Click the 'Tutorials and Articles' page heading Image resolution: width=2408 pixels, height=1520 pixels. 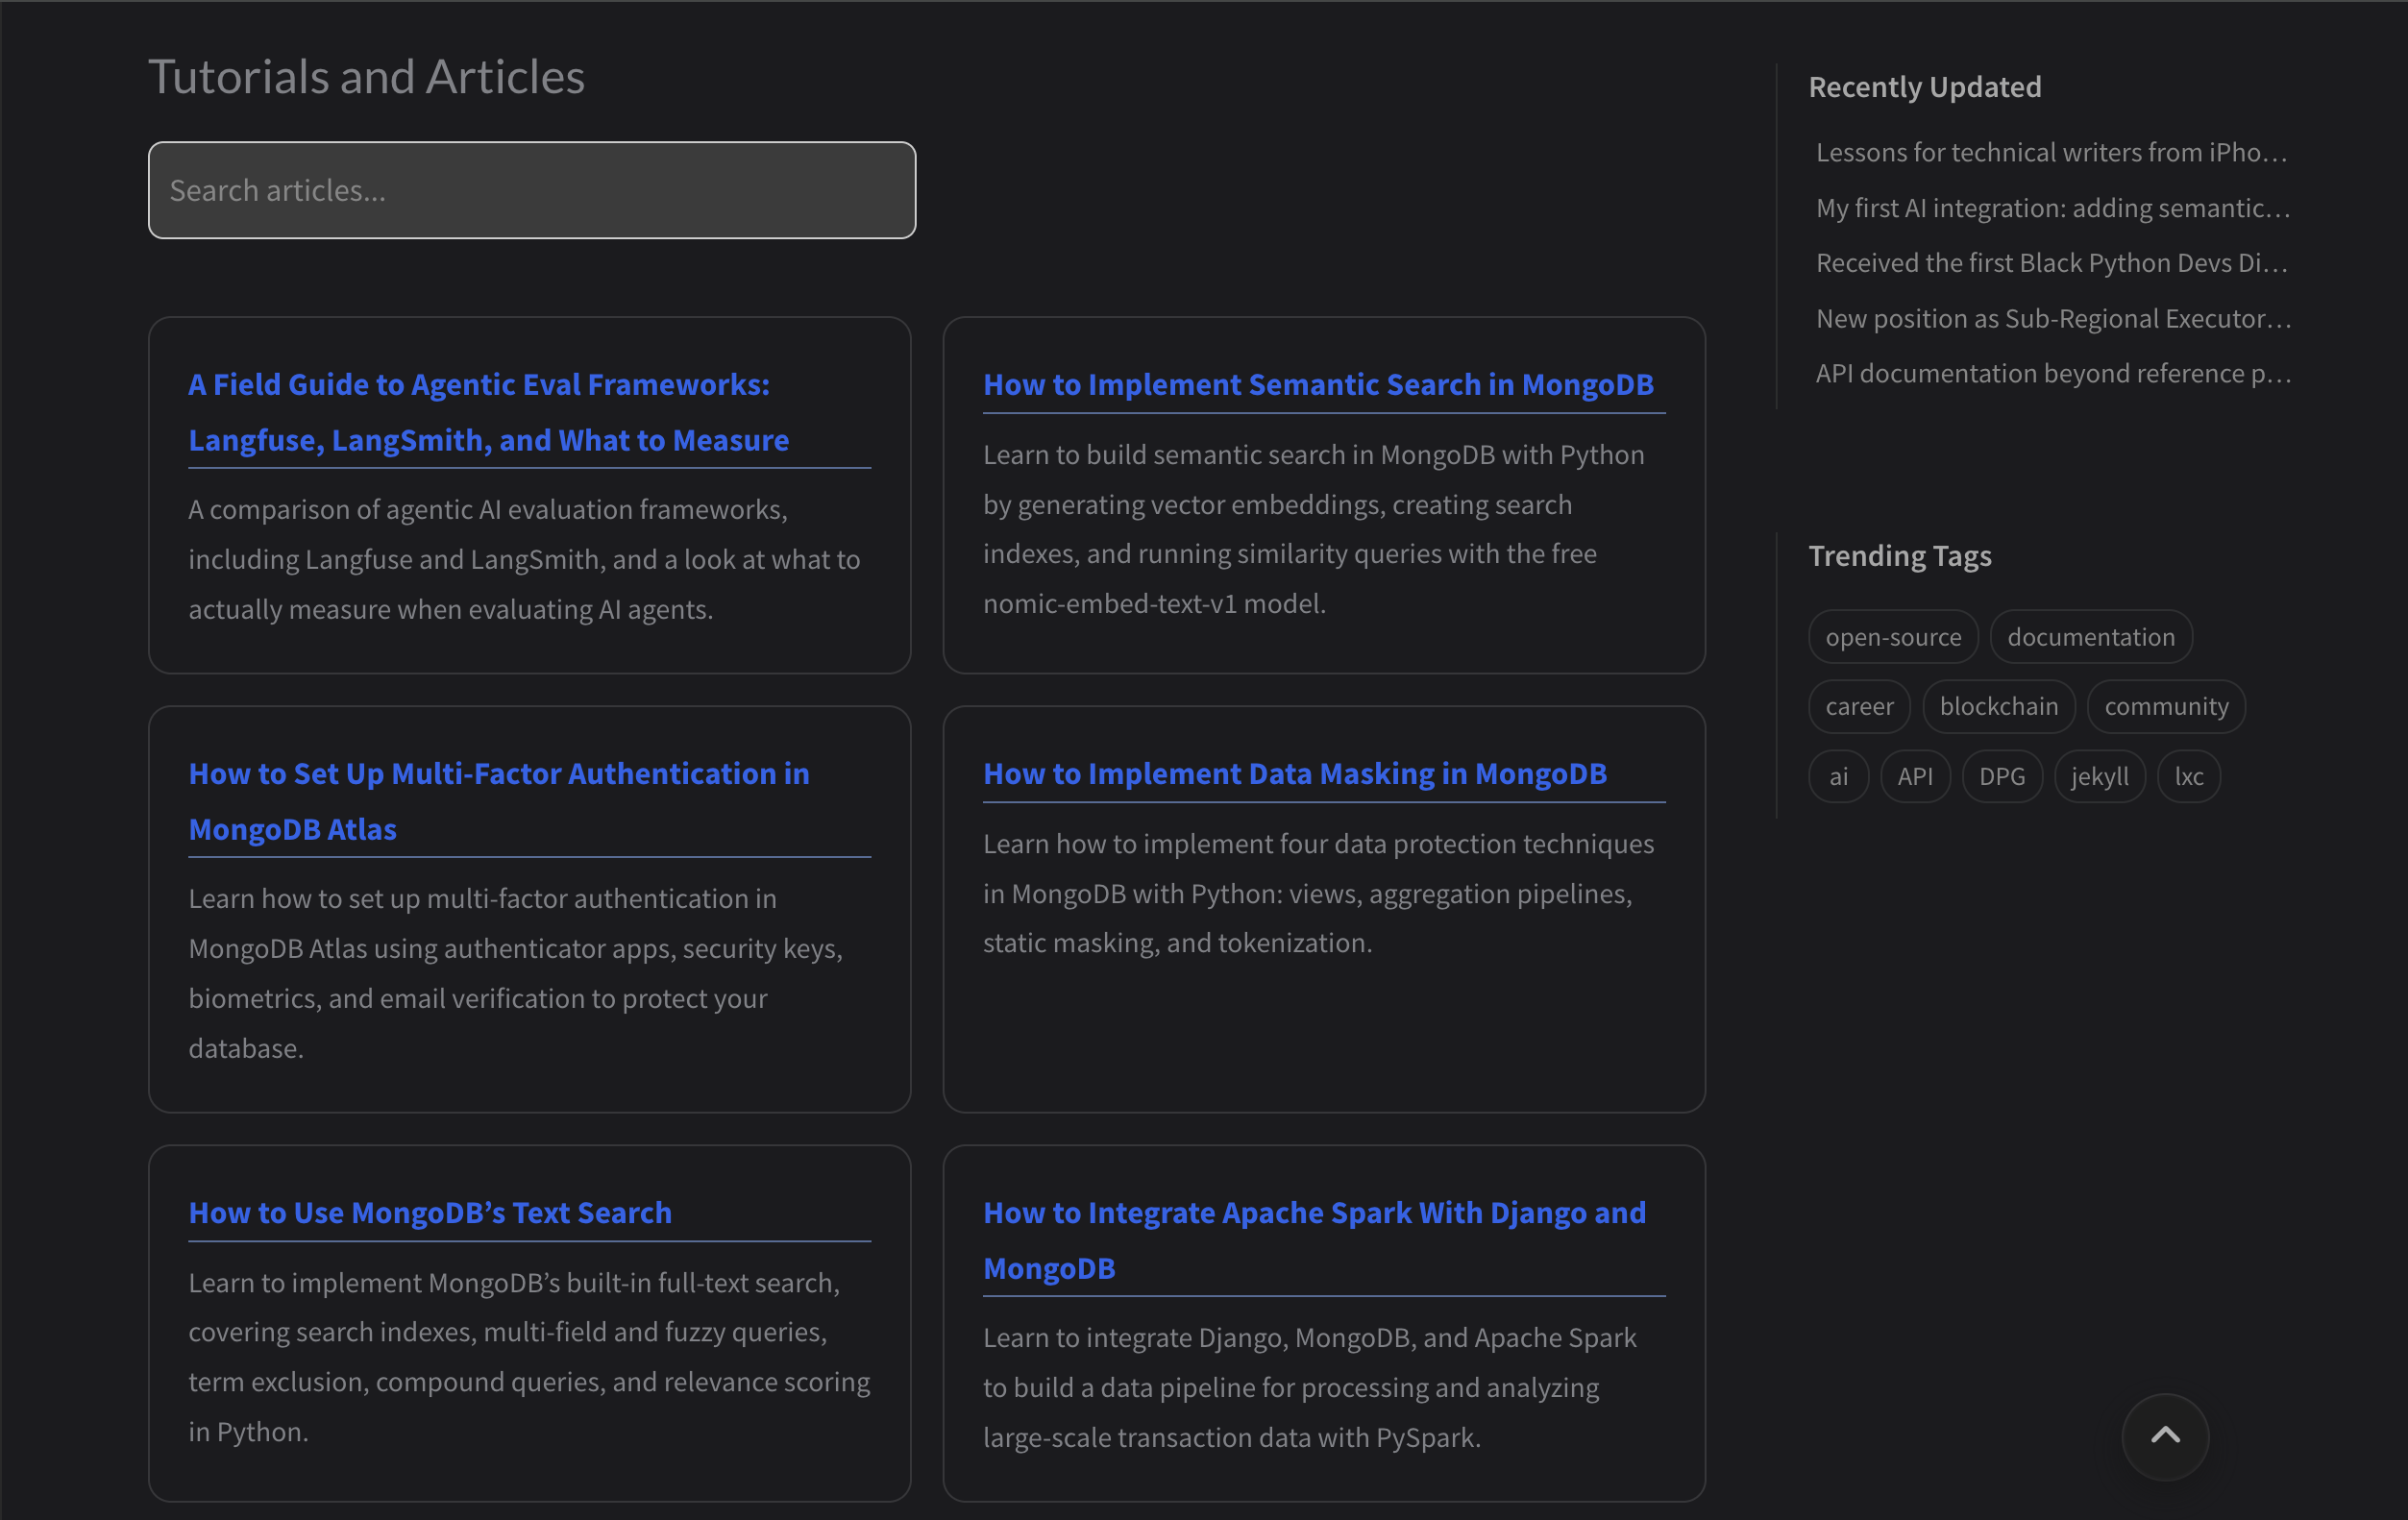tap(367, 76)
